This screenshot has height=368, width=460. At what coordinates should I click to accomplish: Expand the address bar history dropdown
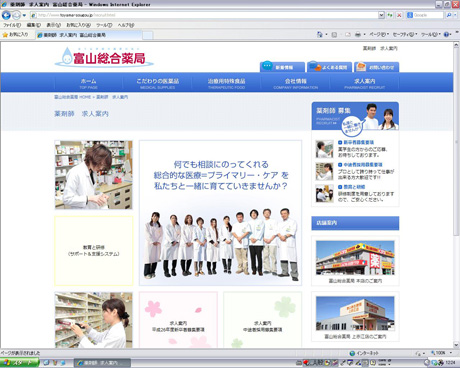(381, 15)
